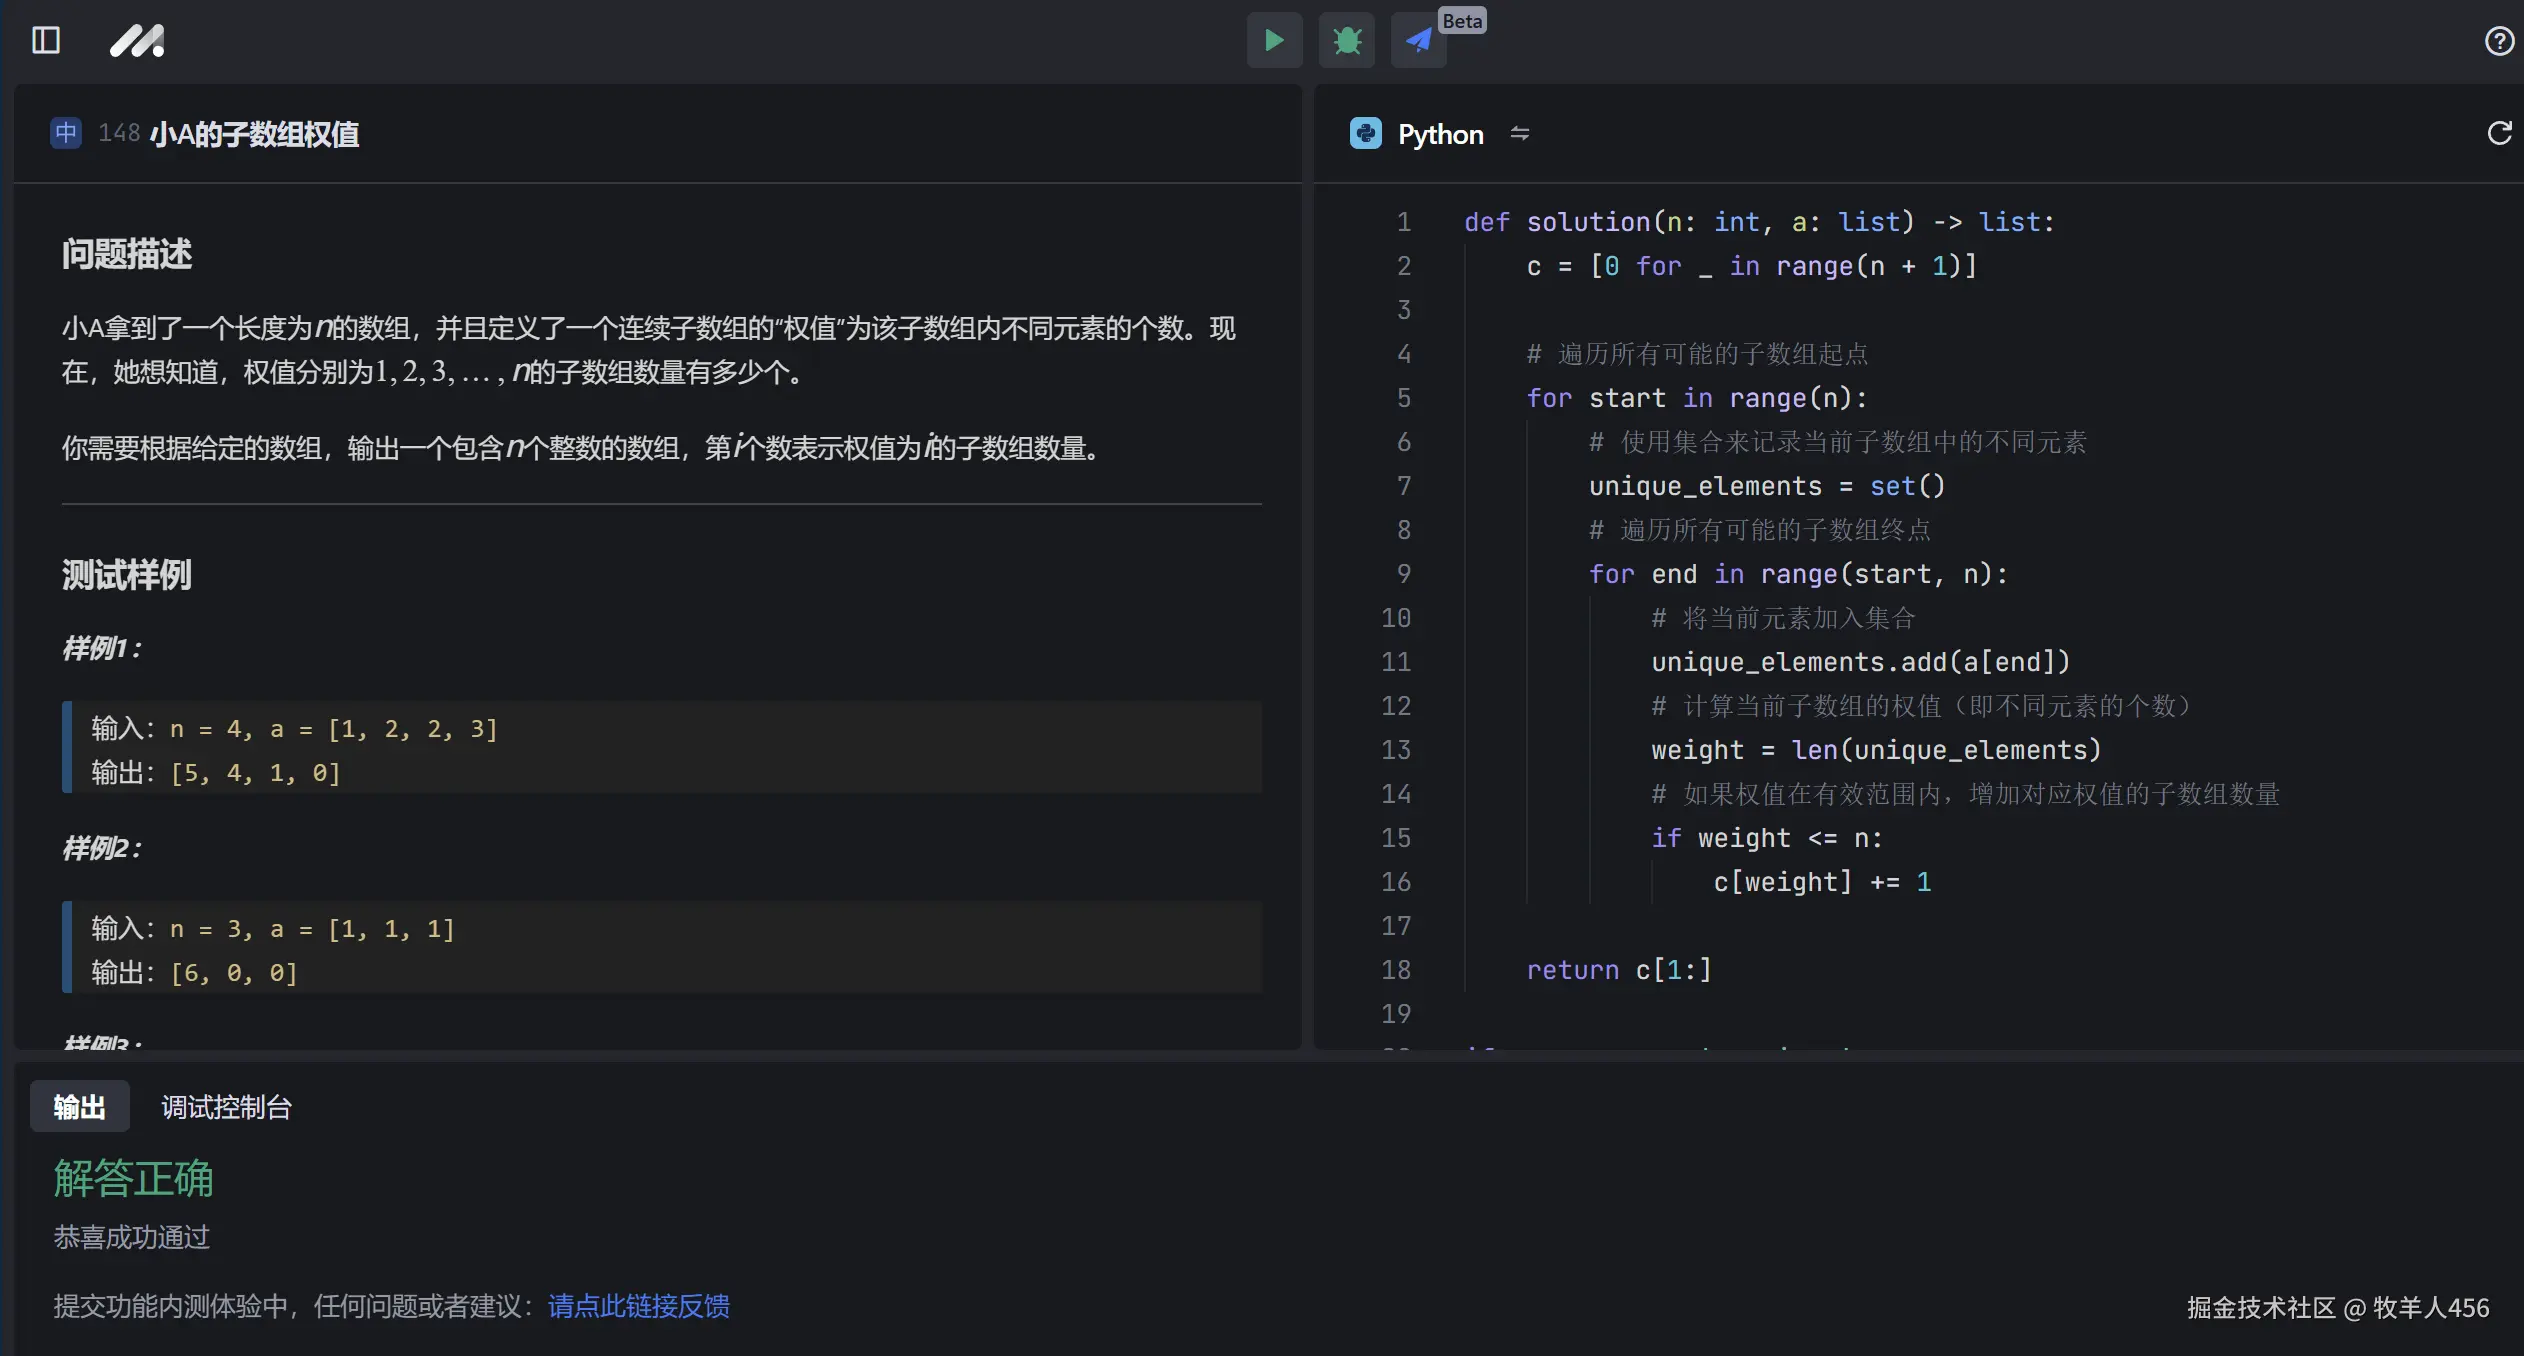Reset code with the refresh icon

[x=2499, y=134]
